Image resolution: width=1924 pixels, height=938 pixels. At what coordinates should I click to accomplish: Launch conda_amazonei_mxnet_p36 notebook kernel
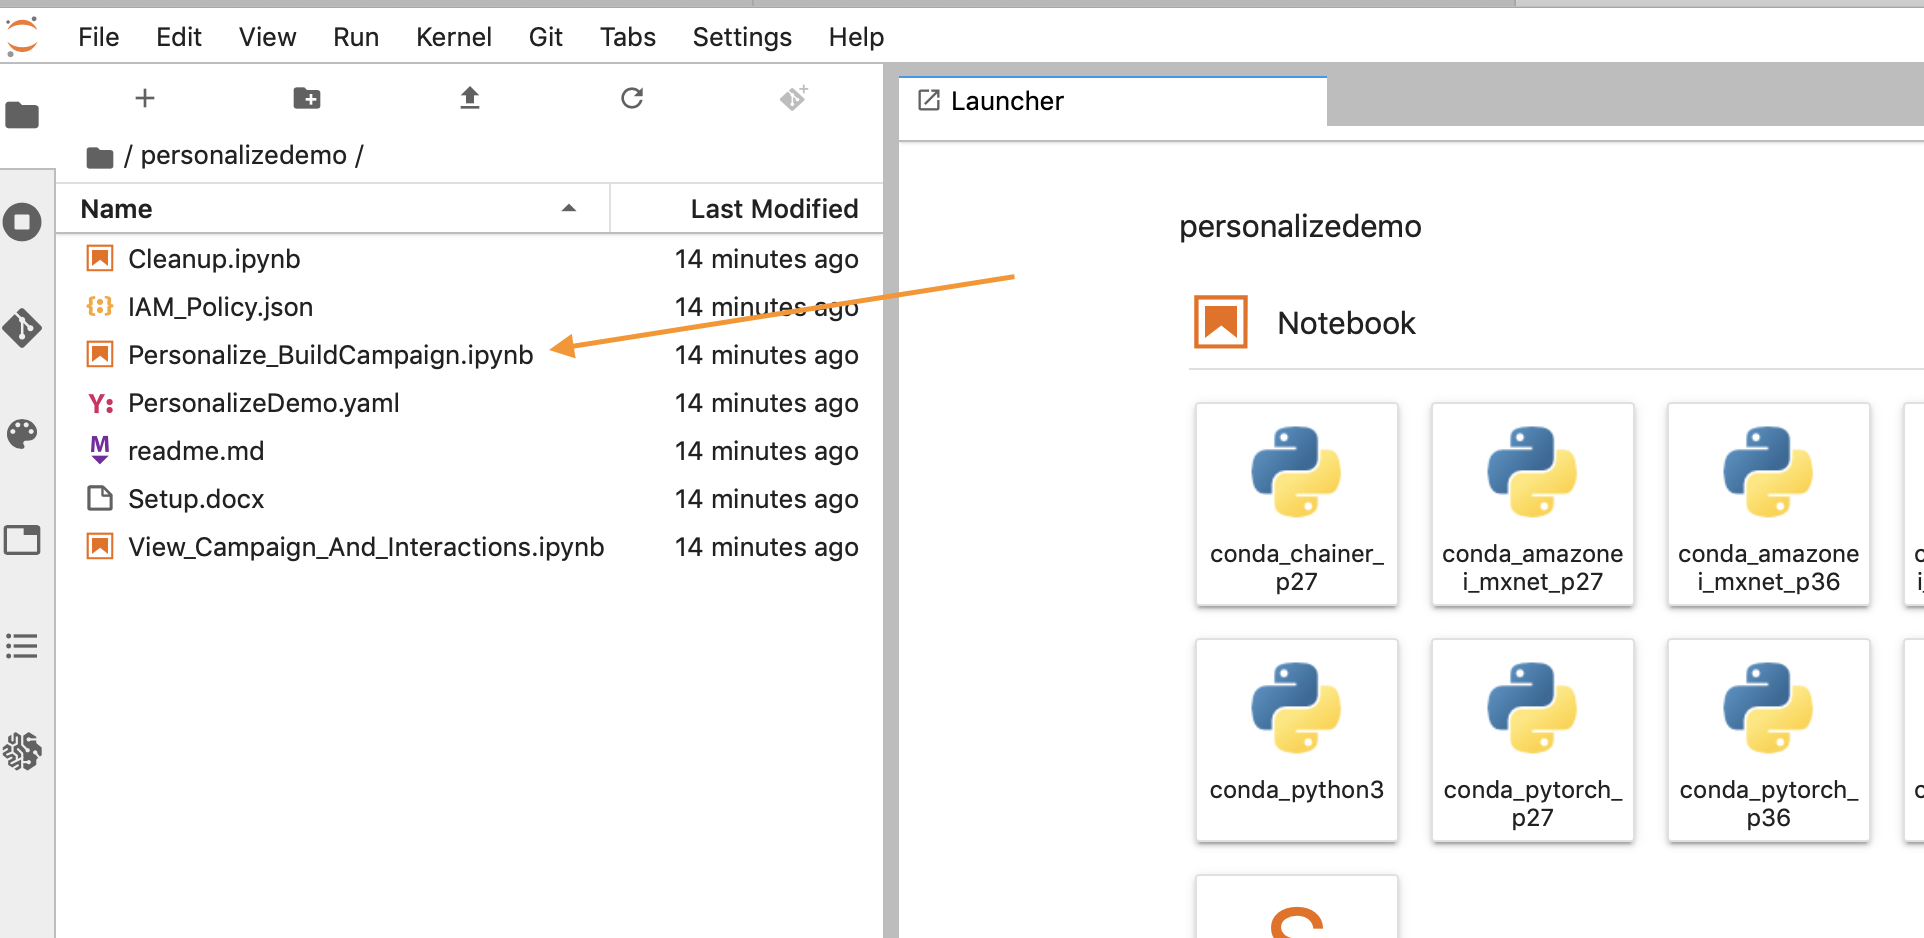pos(1769,504)
